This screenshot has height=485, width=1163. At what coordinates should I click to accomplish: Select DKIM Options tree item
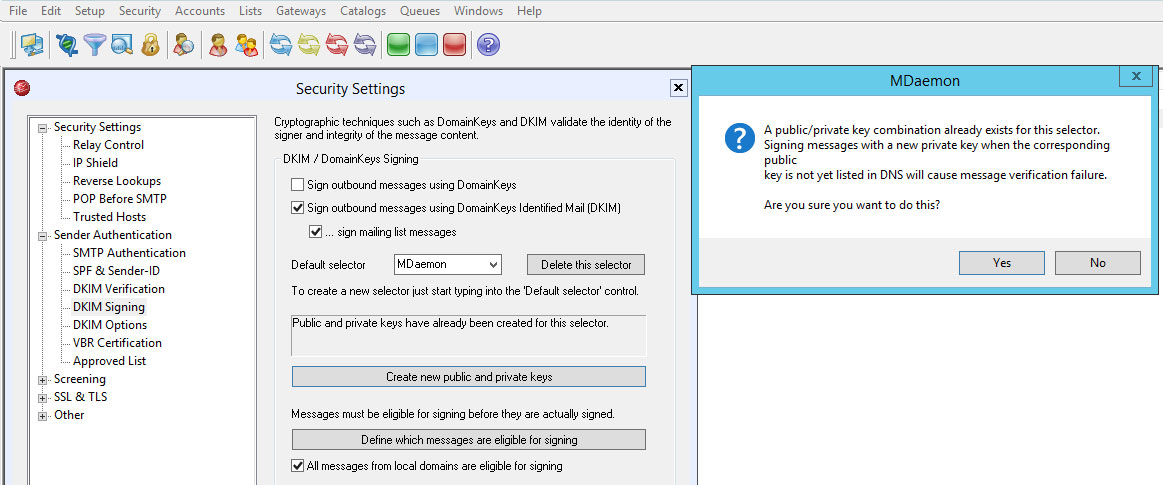110,325
